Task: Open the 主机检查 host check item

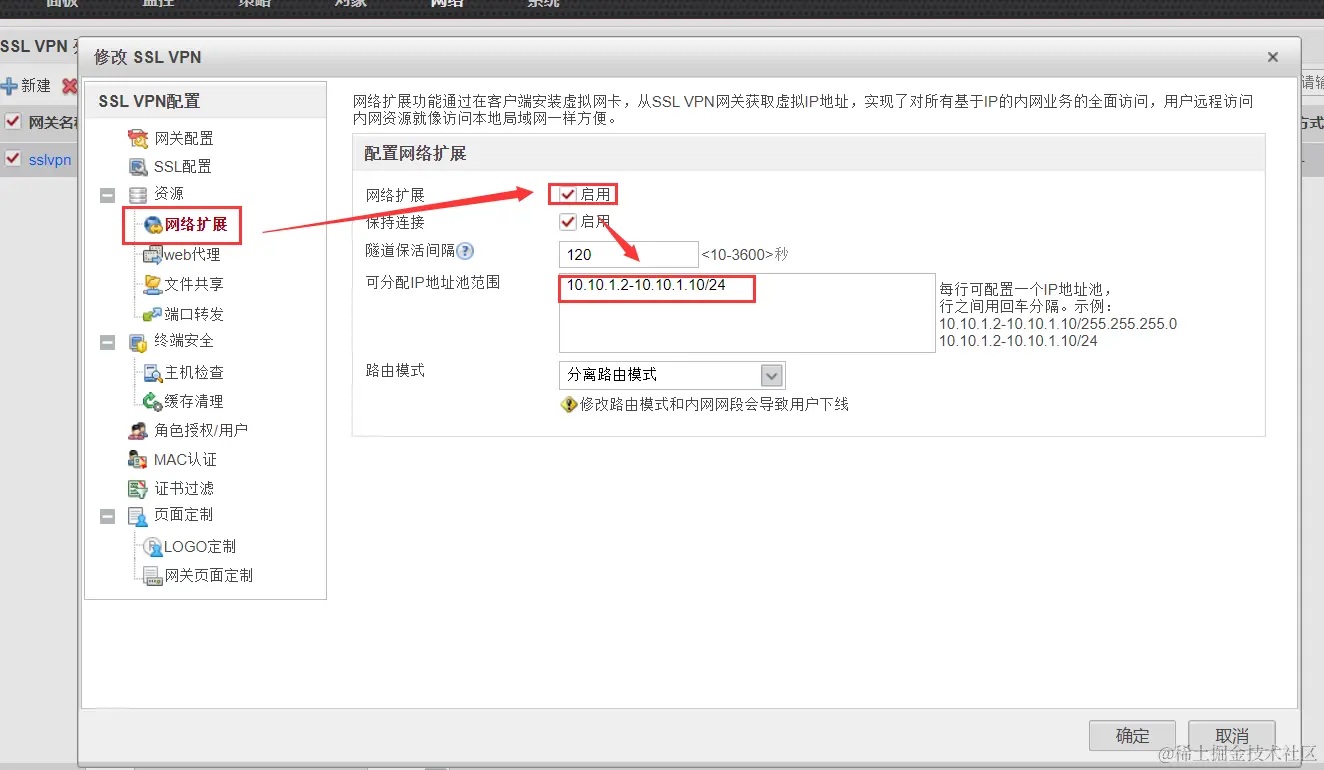Action: click(x=184, y=372)
